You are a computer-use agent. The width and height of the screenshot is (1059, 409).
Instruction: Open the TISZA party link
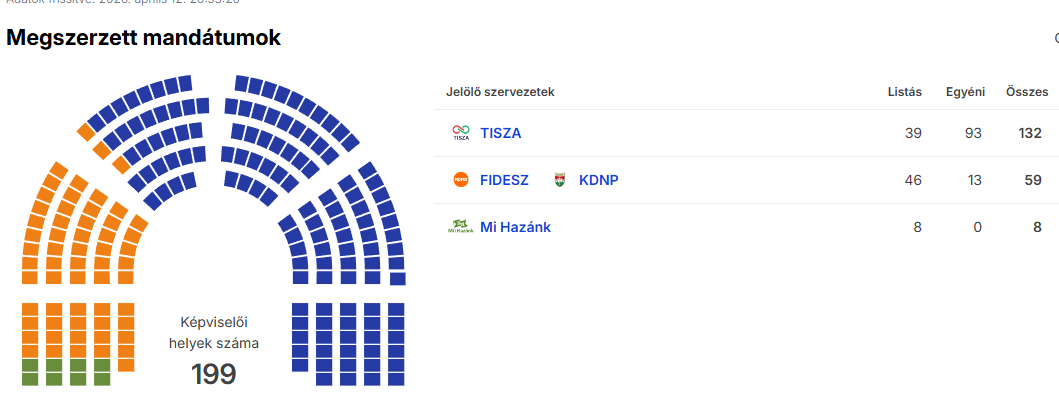click(500, 133)
